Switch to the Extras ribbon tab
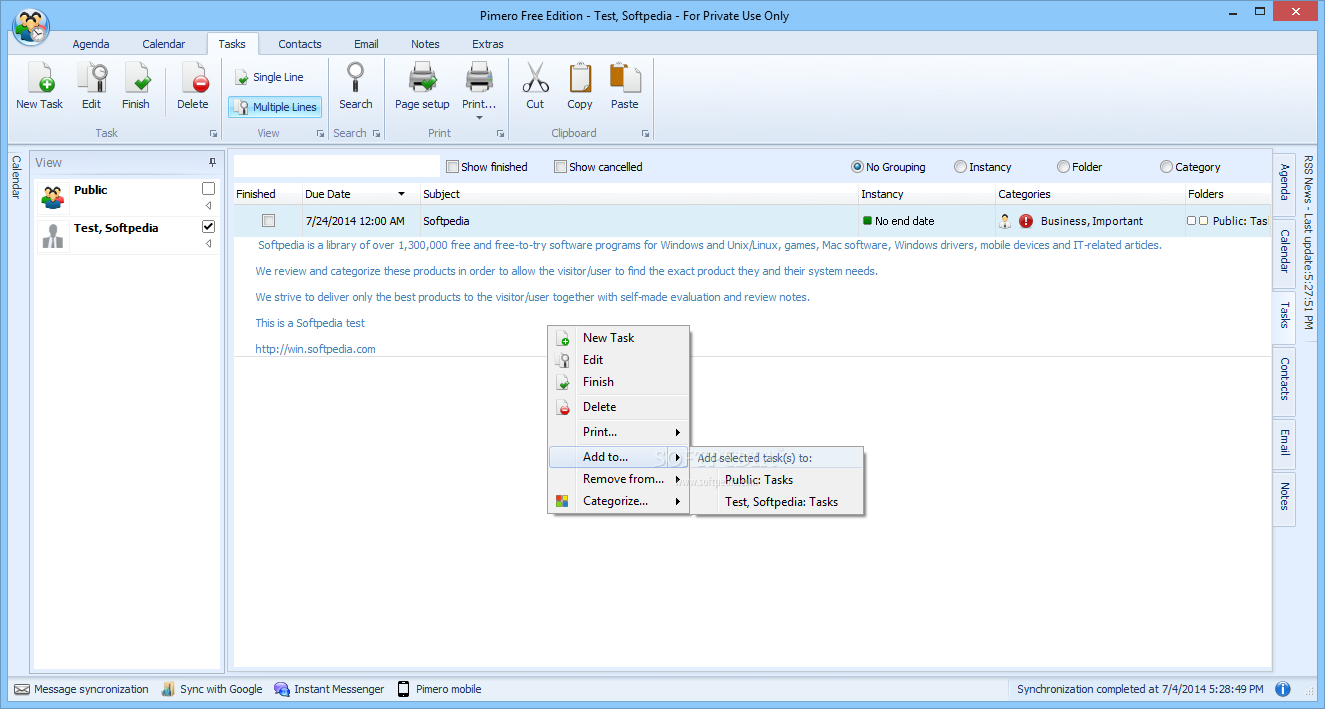Screen dimensions: 1325x709 488,44
